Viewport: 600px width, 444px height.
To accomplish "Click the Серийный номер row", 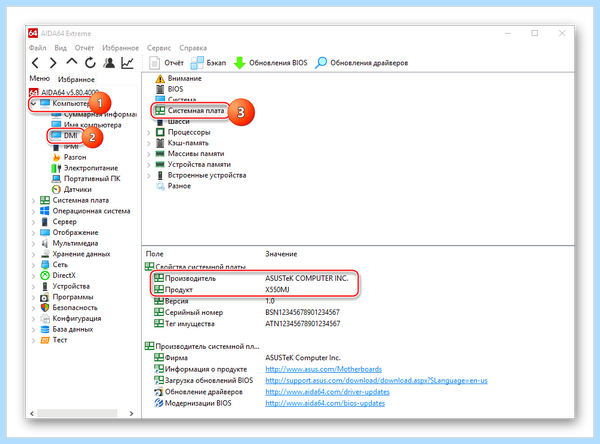I will (247, 312).
